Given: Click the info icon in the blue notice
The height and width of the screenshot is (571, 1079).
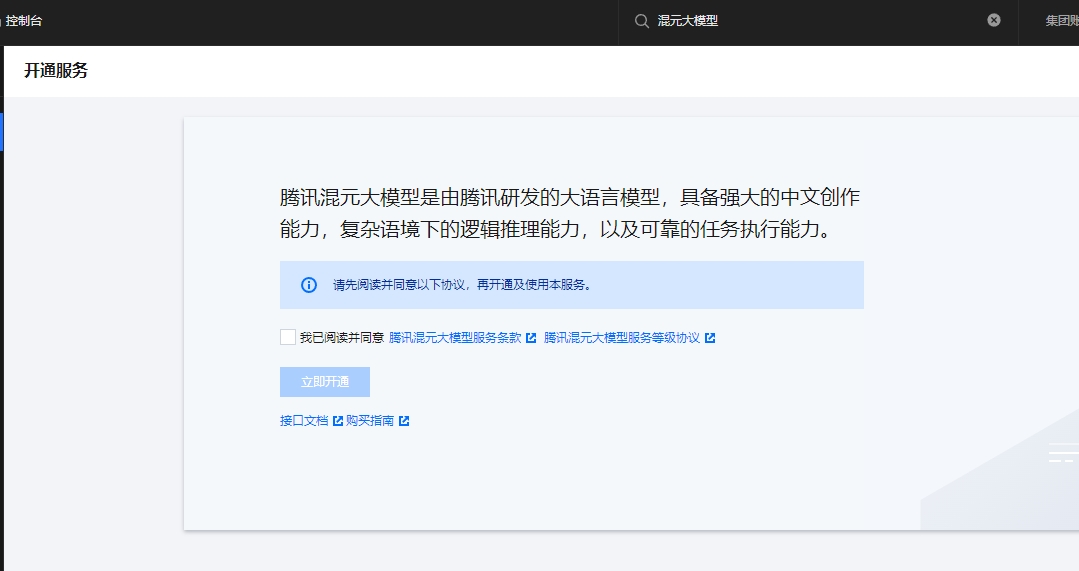Looking at the screenshot, I should point(309,285).
